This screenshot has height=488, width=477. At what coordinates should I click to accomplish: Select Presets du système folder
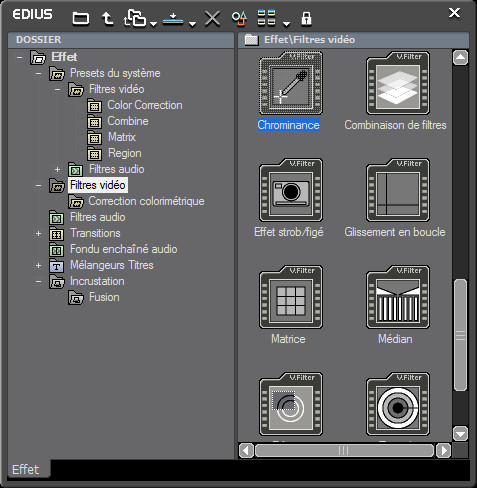pyautogui.click(x=115, y=73)
